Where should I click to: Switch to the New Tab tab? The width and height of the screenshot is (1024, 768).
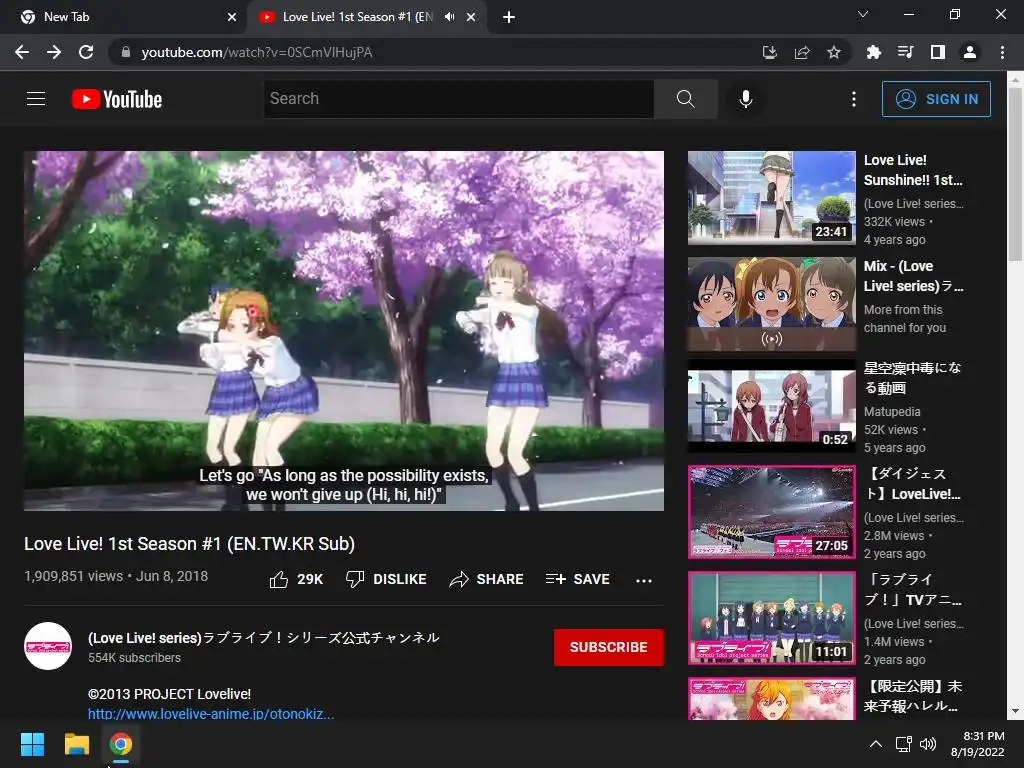click(124, 17)
